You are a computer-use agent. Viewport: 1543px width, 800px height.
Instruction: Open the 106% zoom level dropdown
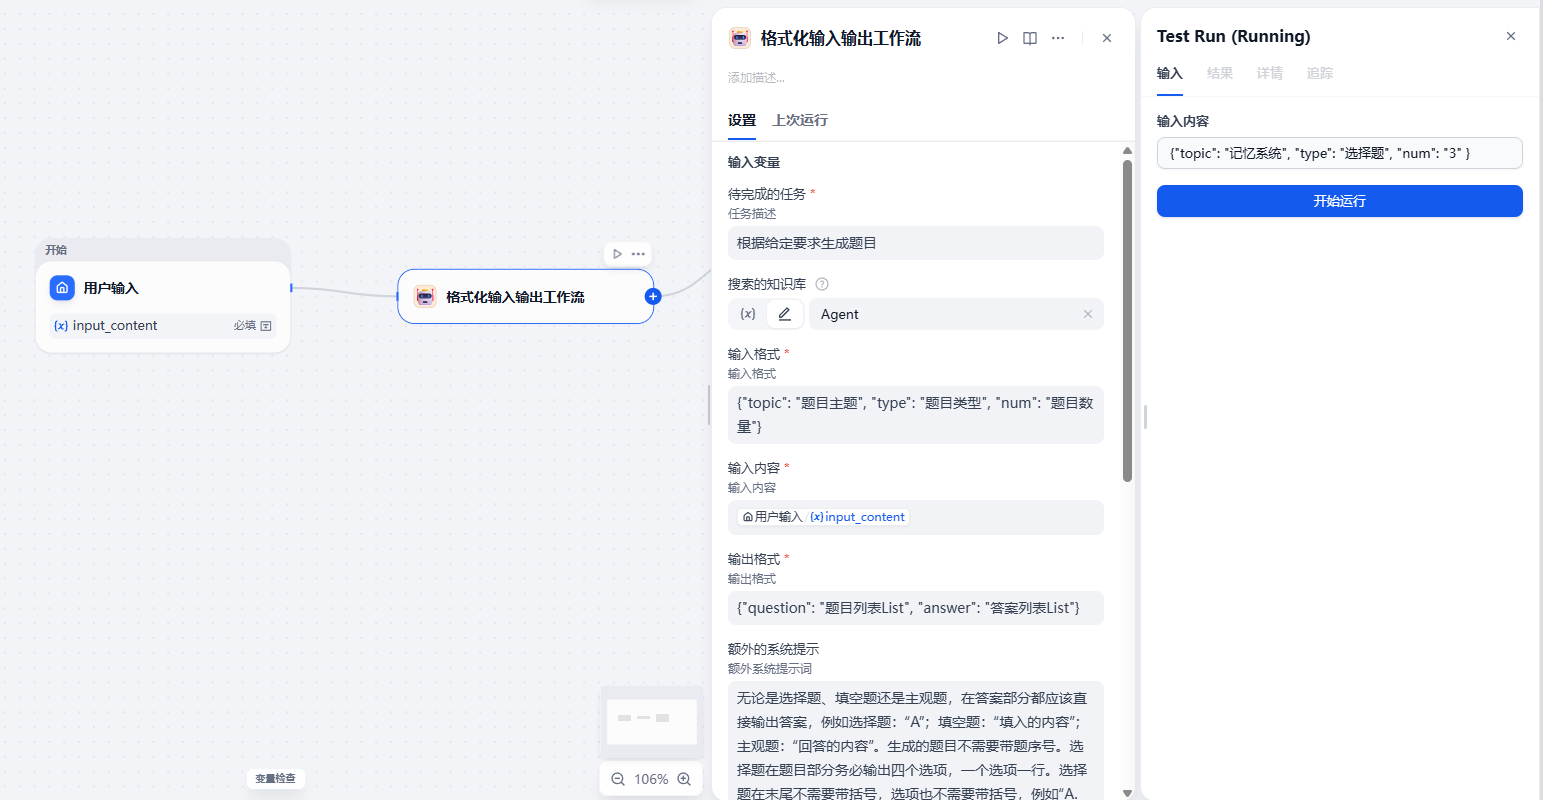(651, 779)
